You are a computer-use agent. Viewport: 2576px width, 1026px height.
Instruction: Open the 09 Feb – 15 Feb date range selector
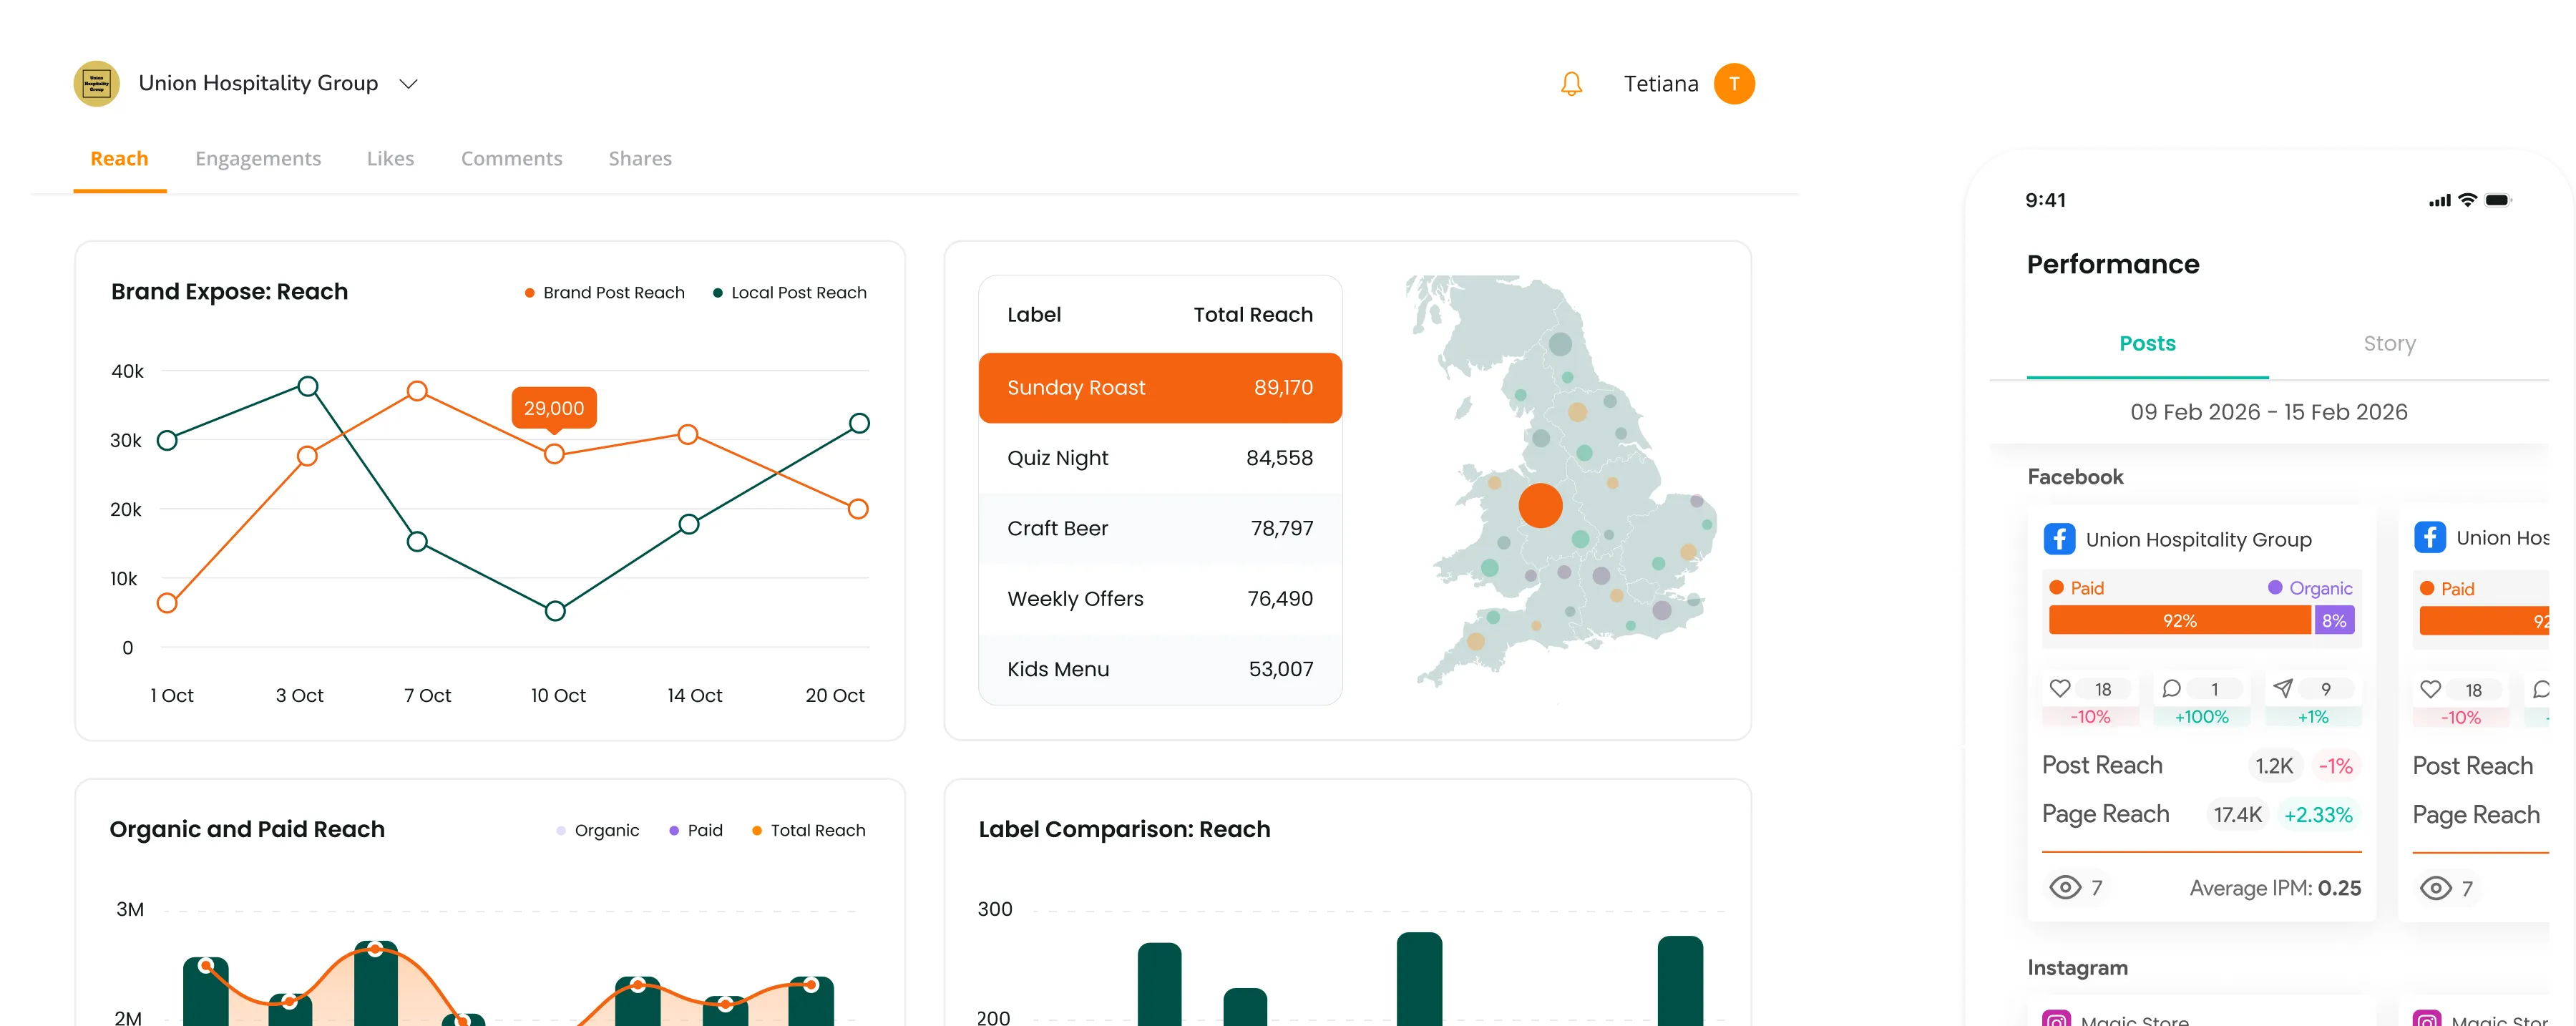(x=2268, y=412)
